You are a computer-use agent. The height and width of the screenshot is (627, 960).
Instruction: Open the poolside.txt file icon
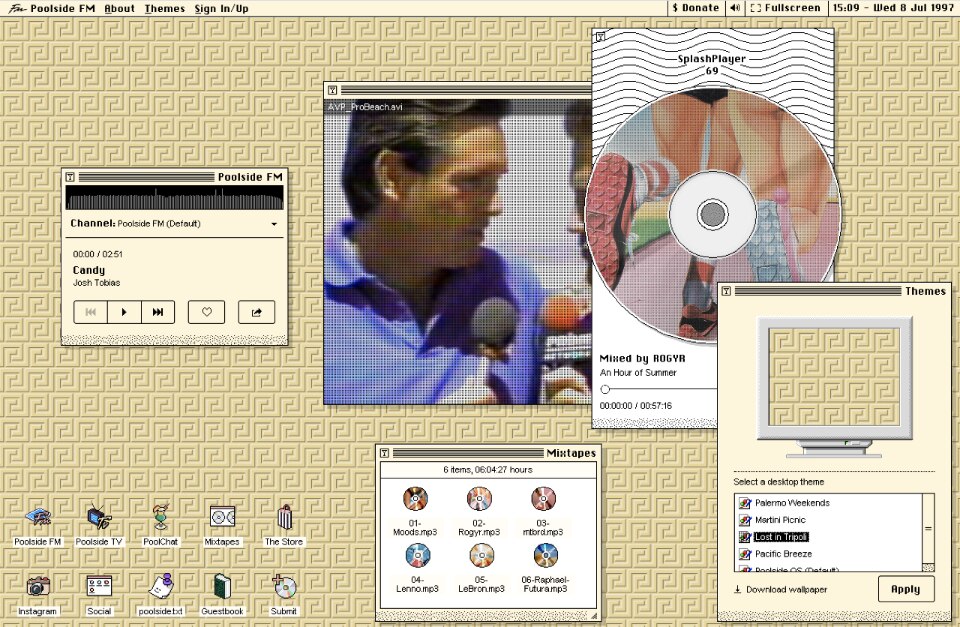[160, 586]
